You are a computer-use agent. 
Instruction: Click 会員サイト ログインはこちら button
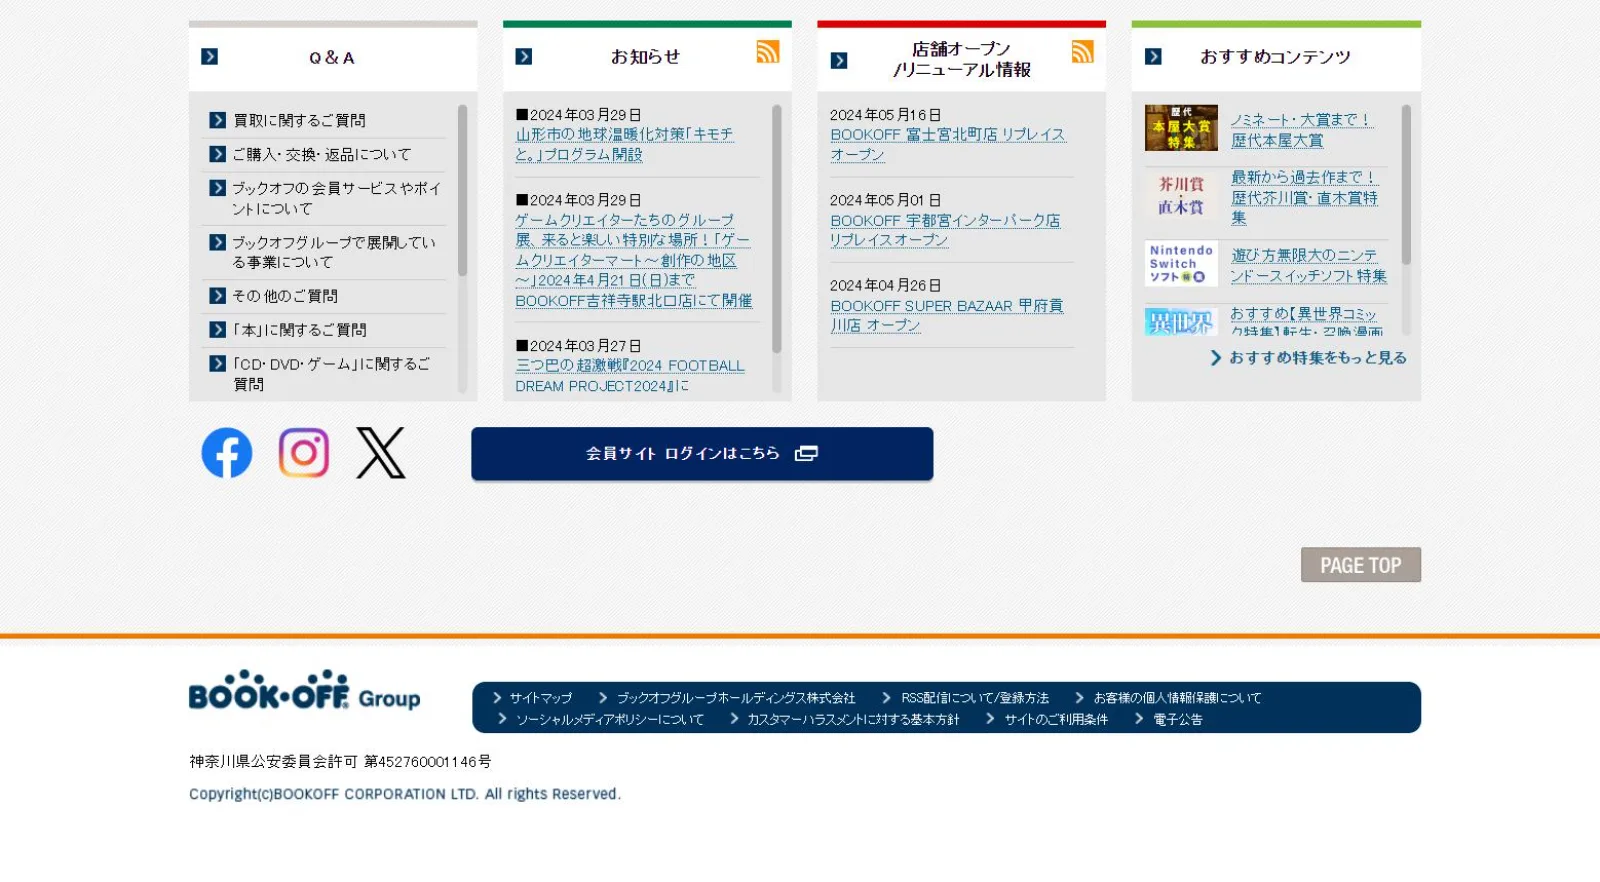tap(702, 454)
